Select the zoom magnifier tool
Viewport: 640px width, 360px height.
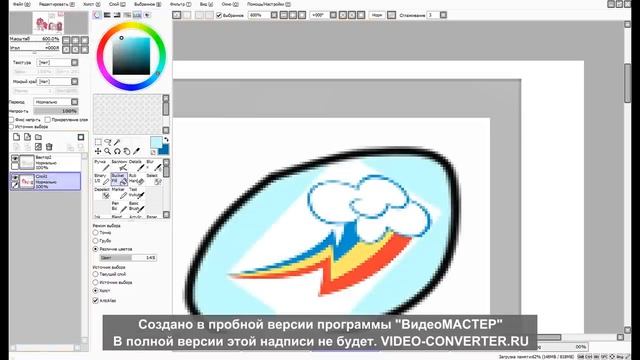(x=108, y=151)
